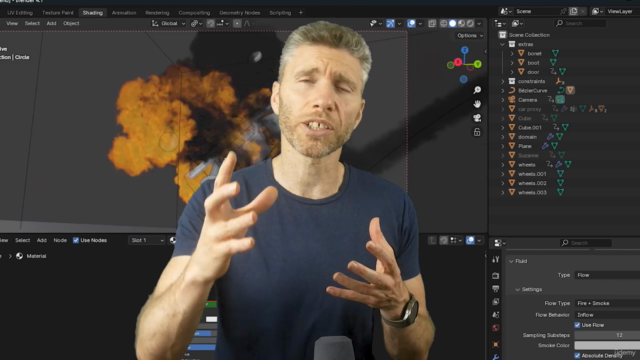Toggle X-ray mode icon

pyautogui.click(x=432, y=23)
